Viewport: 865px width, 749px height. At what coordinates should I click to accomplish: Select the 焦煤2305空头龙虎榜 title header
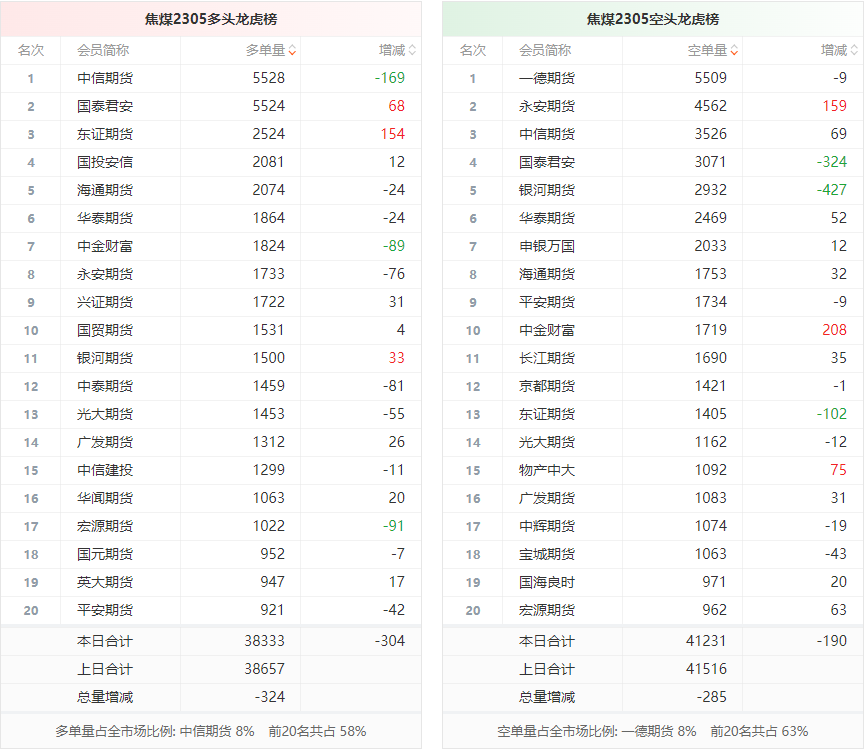point(653,19)
